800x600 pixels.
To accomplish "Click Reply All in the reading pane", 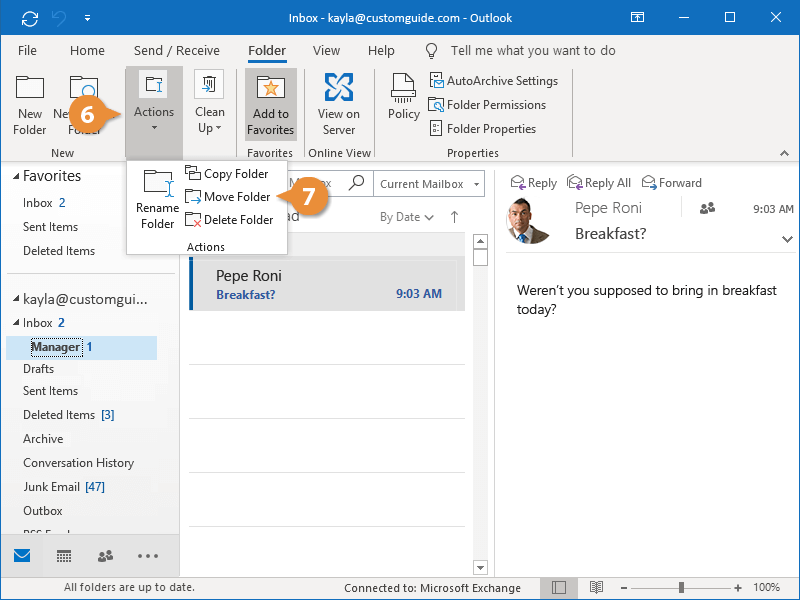I will (599, 183).
